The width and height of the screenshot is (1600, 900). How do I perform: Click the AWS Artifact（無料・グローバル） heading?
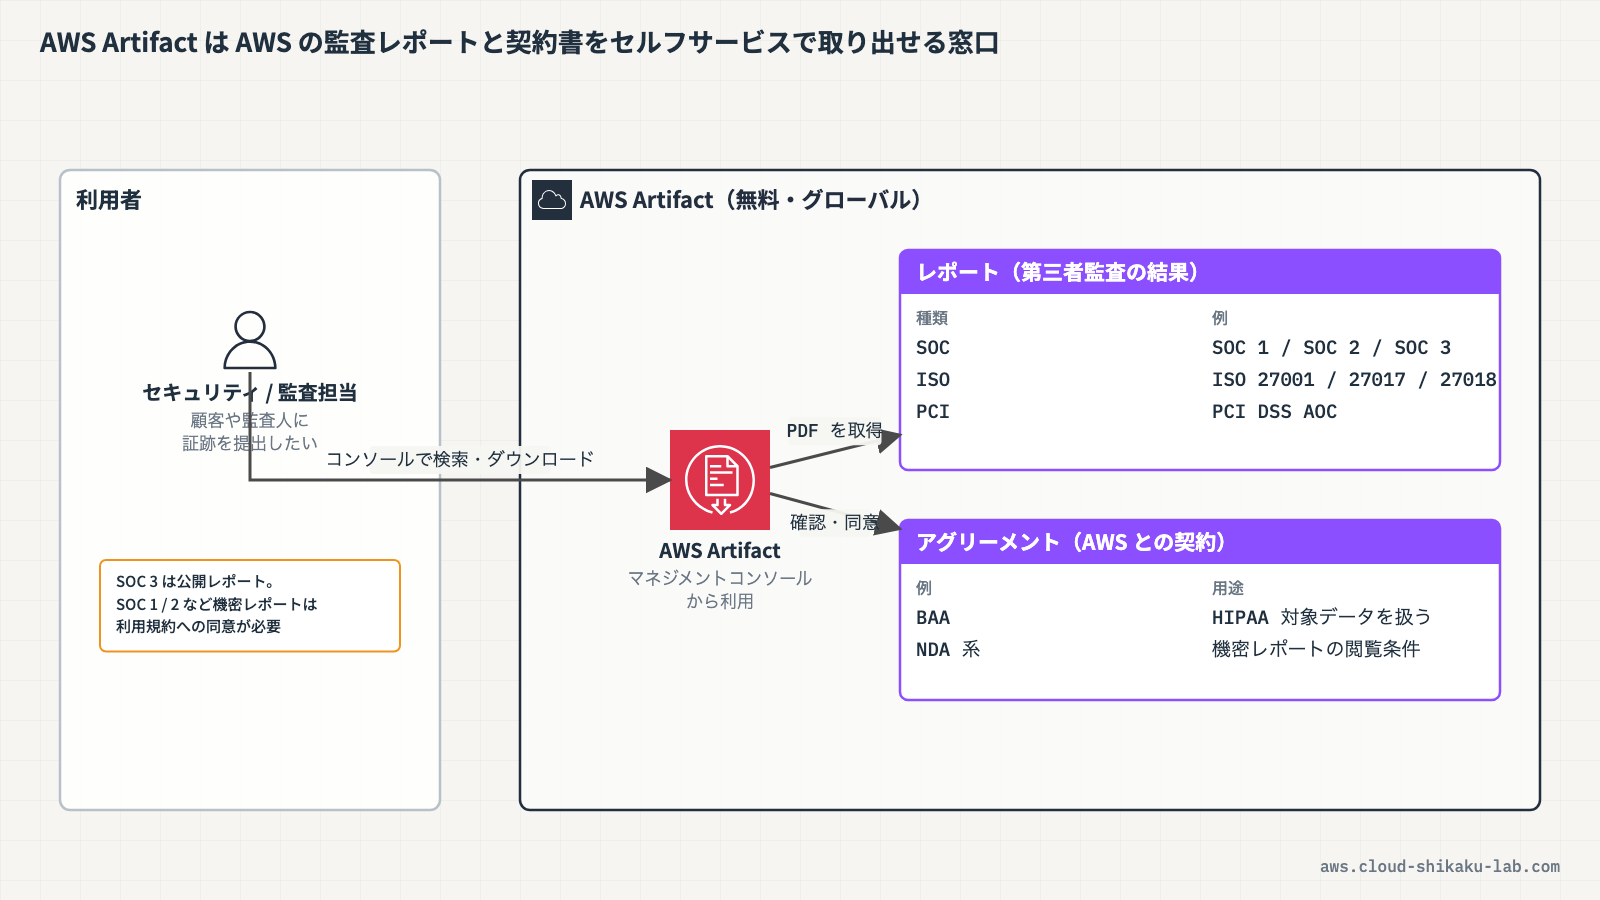tap(750, 200)
